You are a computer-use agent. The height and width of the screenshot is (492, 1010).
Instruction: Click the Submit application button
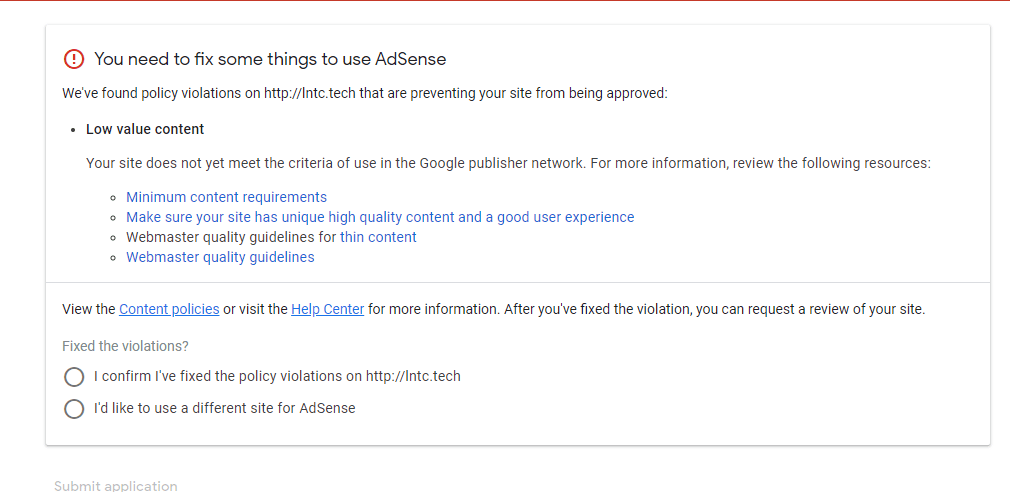coord(116,486)
